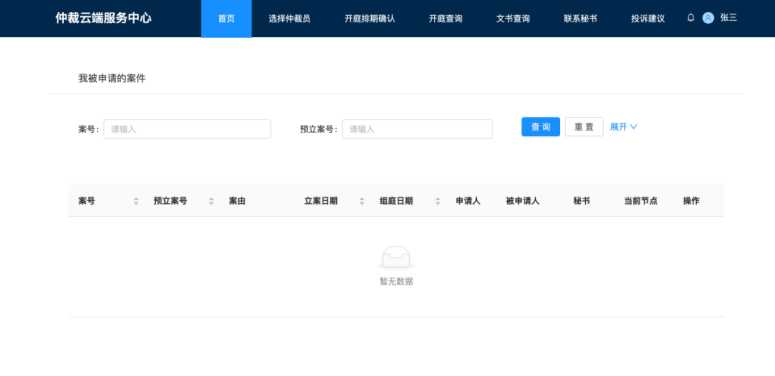
Task: Focus the 案号 input field
Action: (187, 129)
